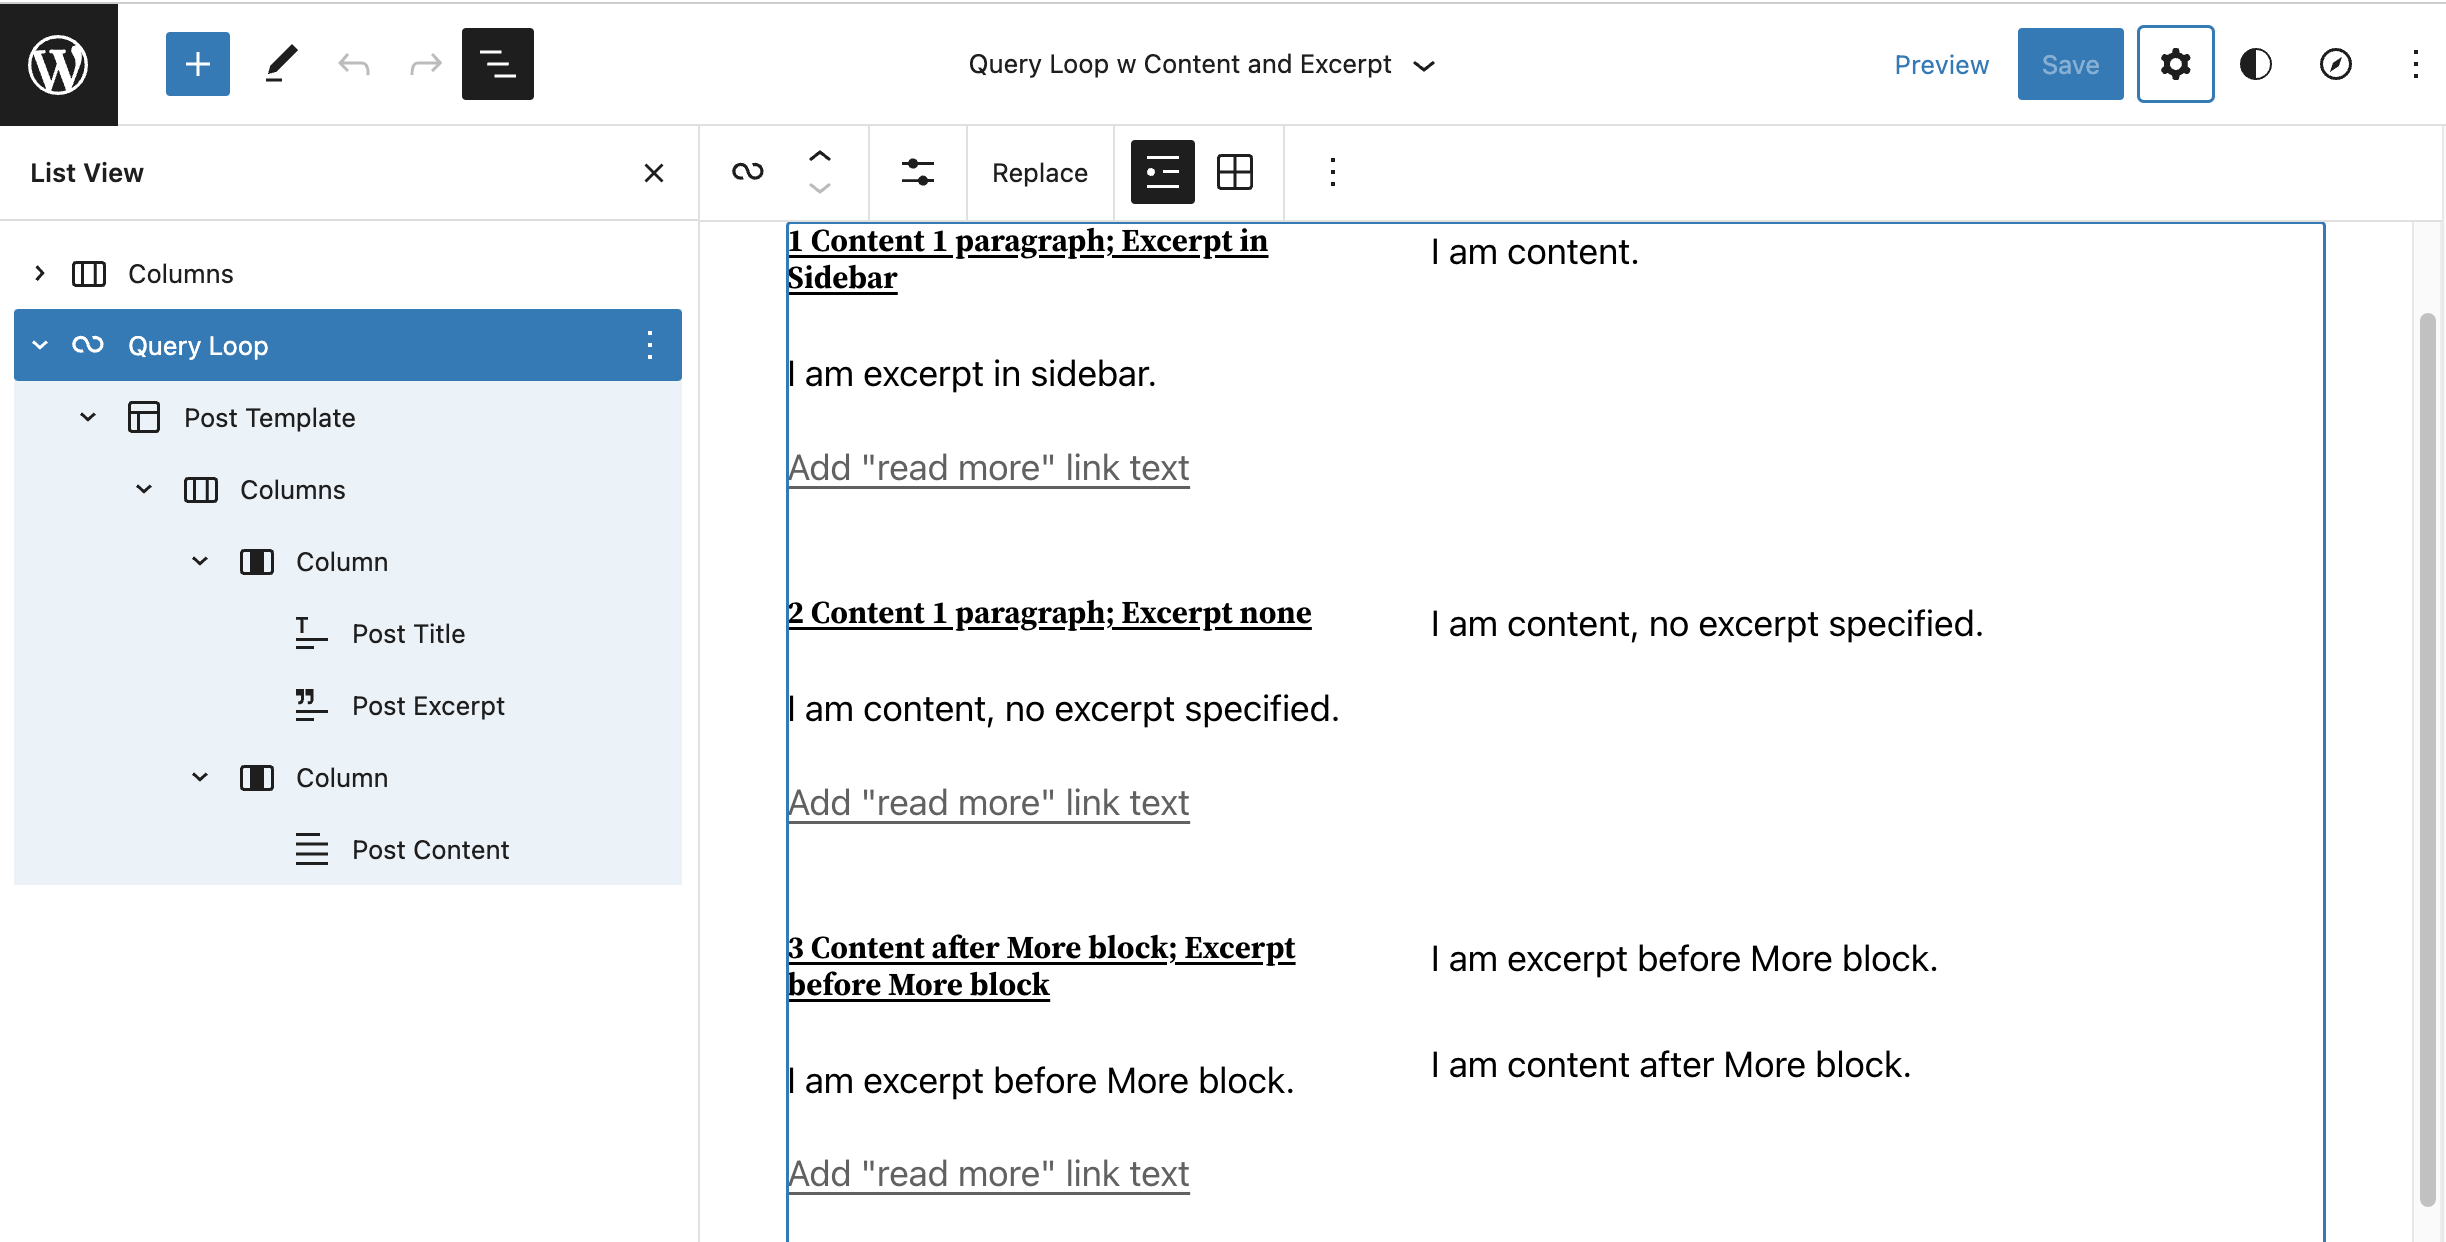Expand the top Columns item in List View
The height and width of the screenshot is (1242, 2446).
40,272
